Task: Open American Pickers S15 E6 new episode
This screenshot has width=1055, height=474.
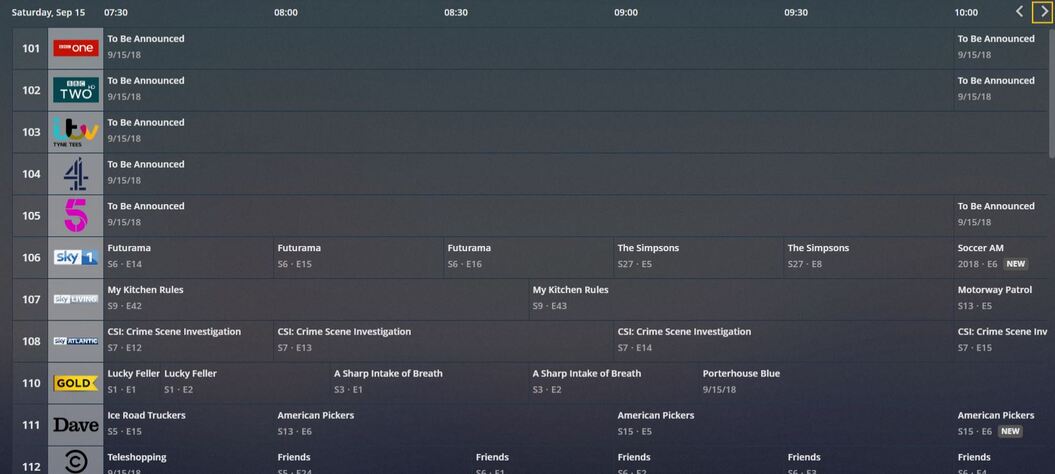Action: [1001, 425]
